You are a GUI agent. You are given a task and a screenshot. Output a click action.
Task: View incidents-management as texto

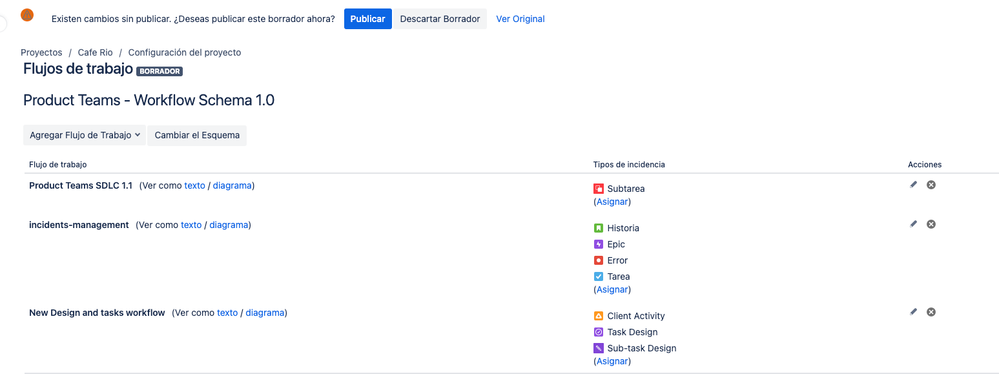coord(191,225)
